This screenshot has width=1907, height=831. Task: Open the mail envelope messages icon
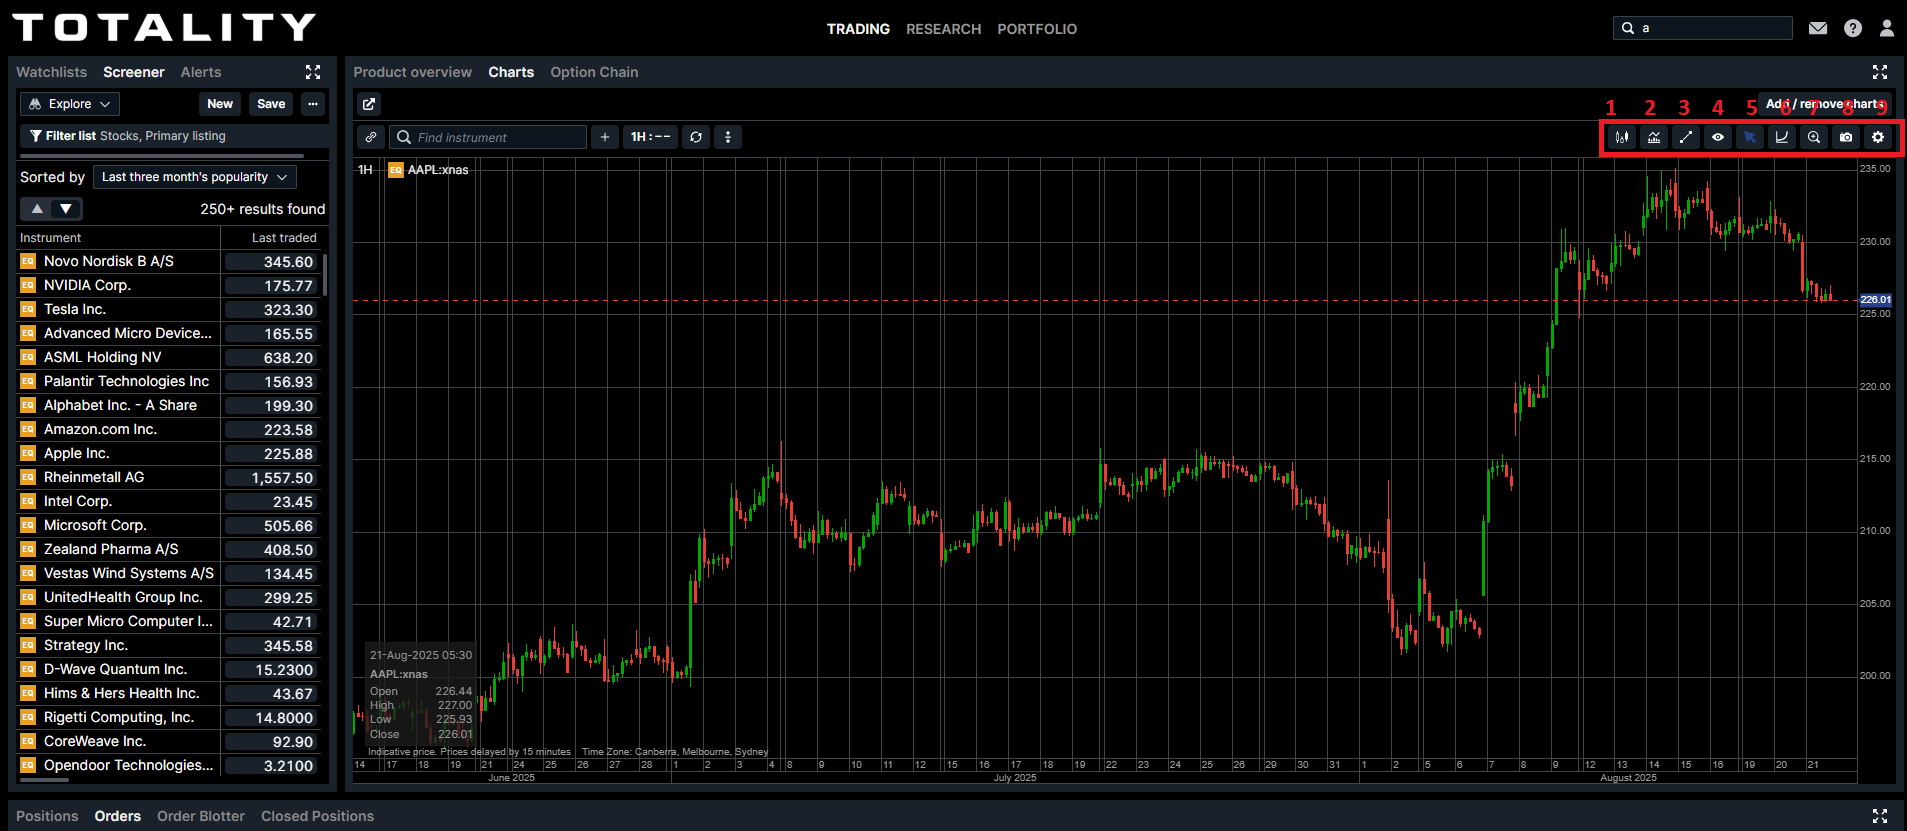click(x=1818, y=28)
